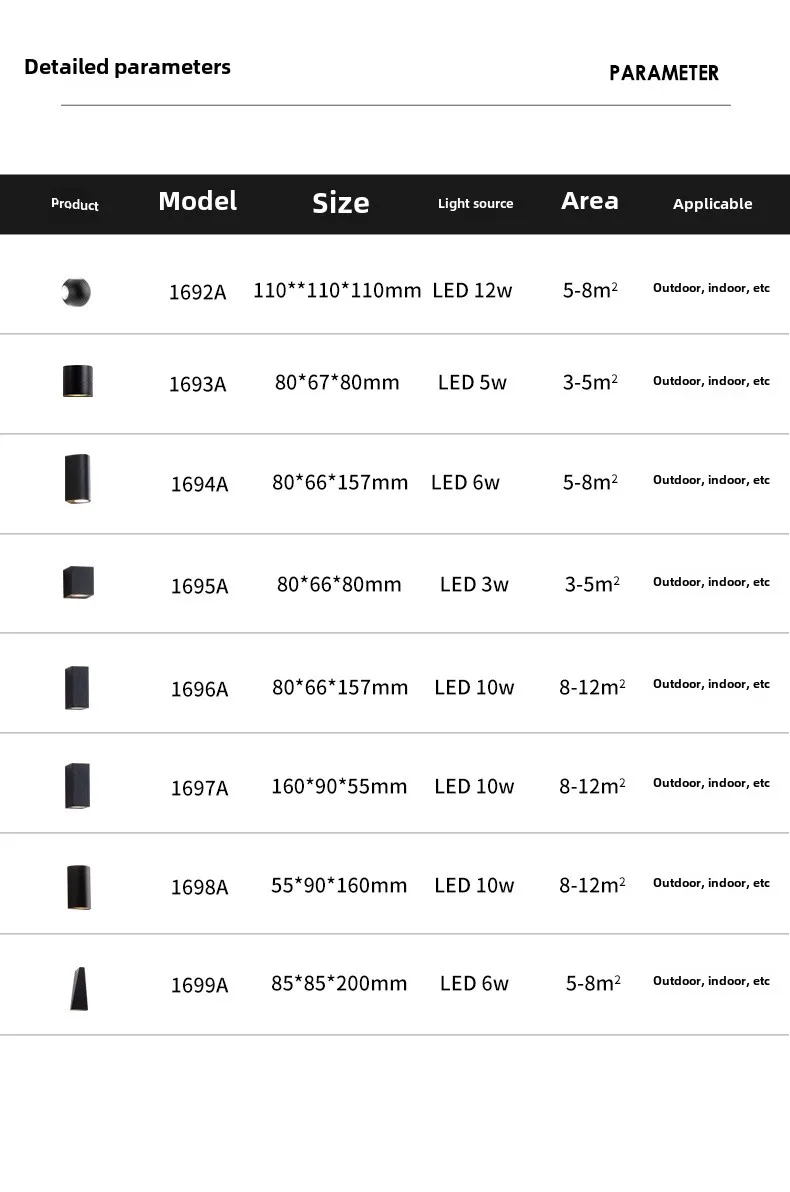Image resolution: width=790 pixels, height=1192 pixels.
Task: Click the LED 12w light source value
Action: click(x=472, y=290)
